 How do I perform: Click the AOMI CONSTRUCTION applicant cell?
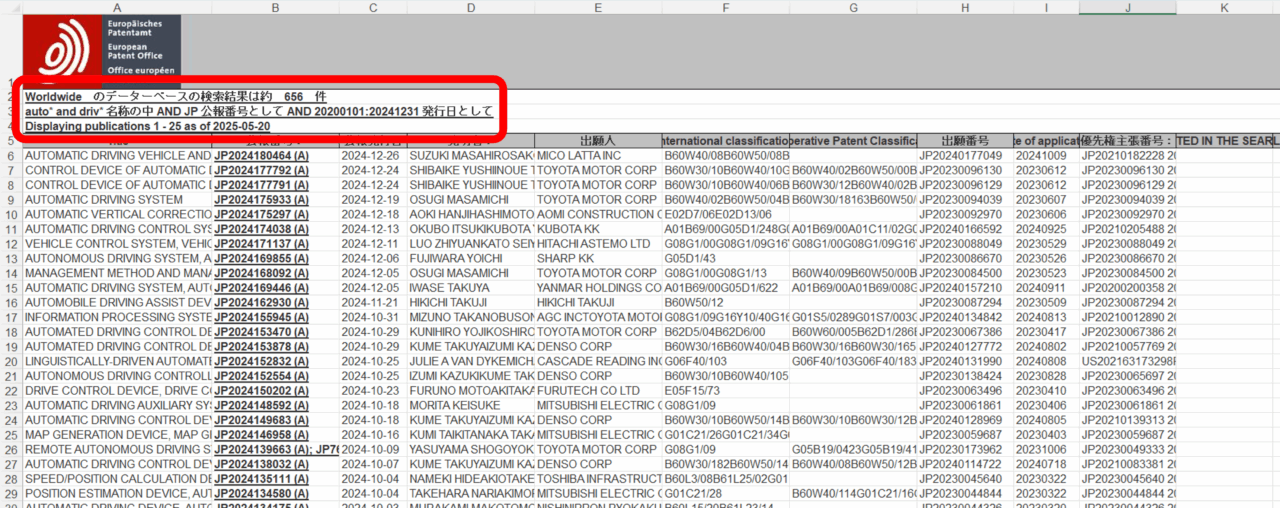(x=598, y=214)
